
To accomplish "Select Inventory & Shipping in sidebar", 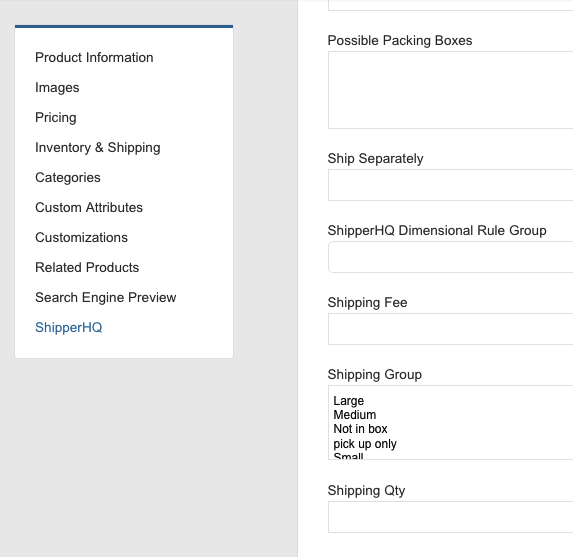I will pyautogui.click(x=98, y=147).
